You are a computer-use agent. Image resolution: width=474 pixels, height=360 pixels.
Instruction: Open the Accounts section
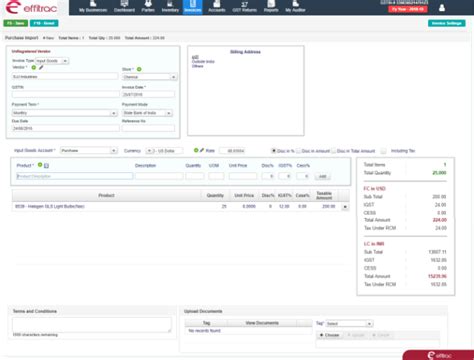click(217, 7)
